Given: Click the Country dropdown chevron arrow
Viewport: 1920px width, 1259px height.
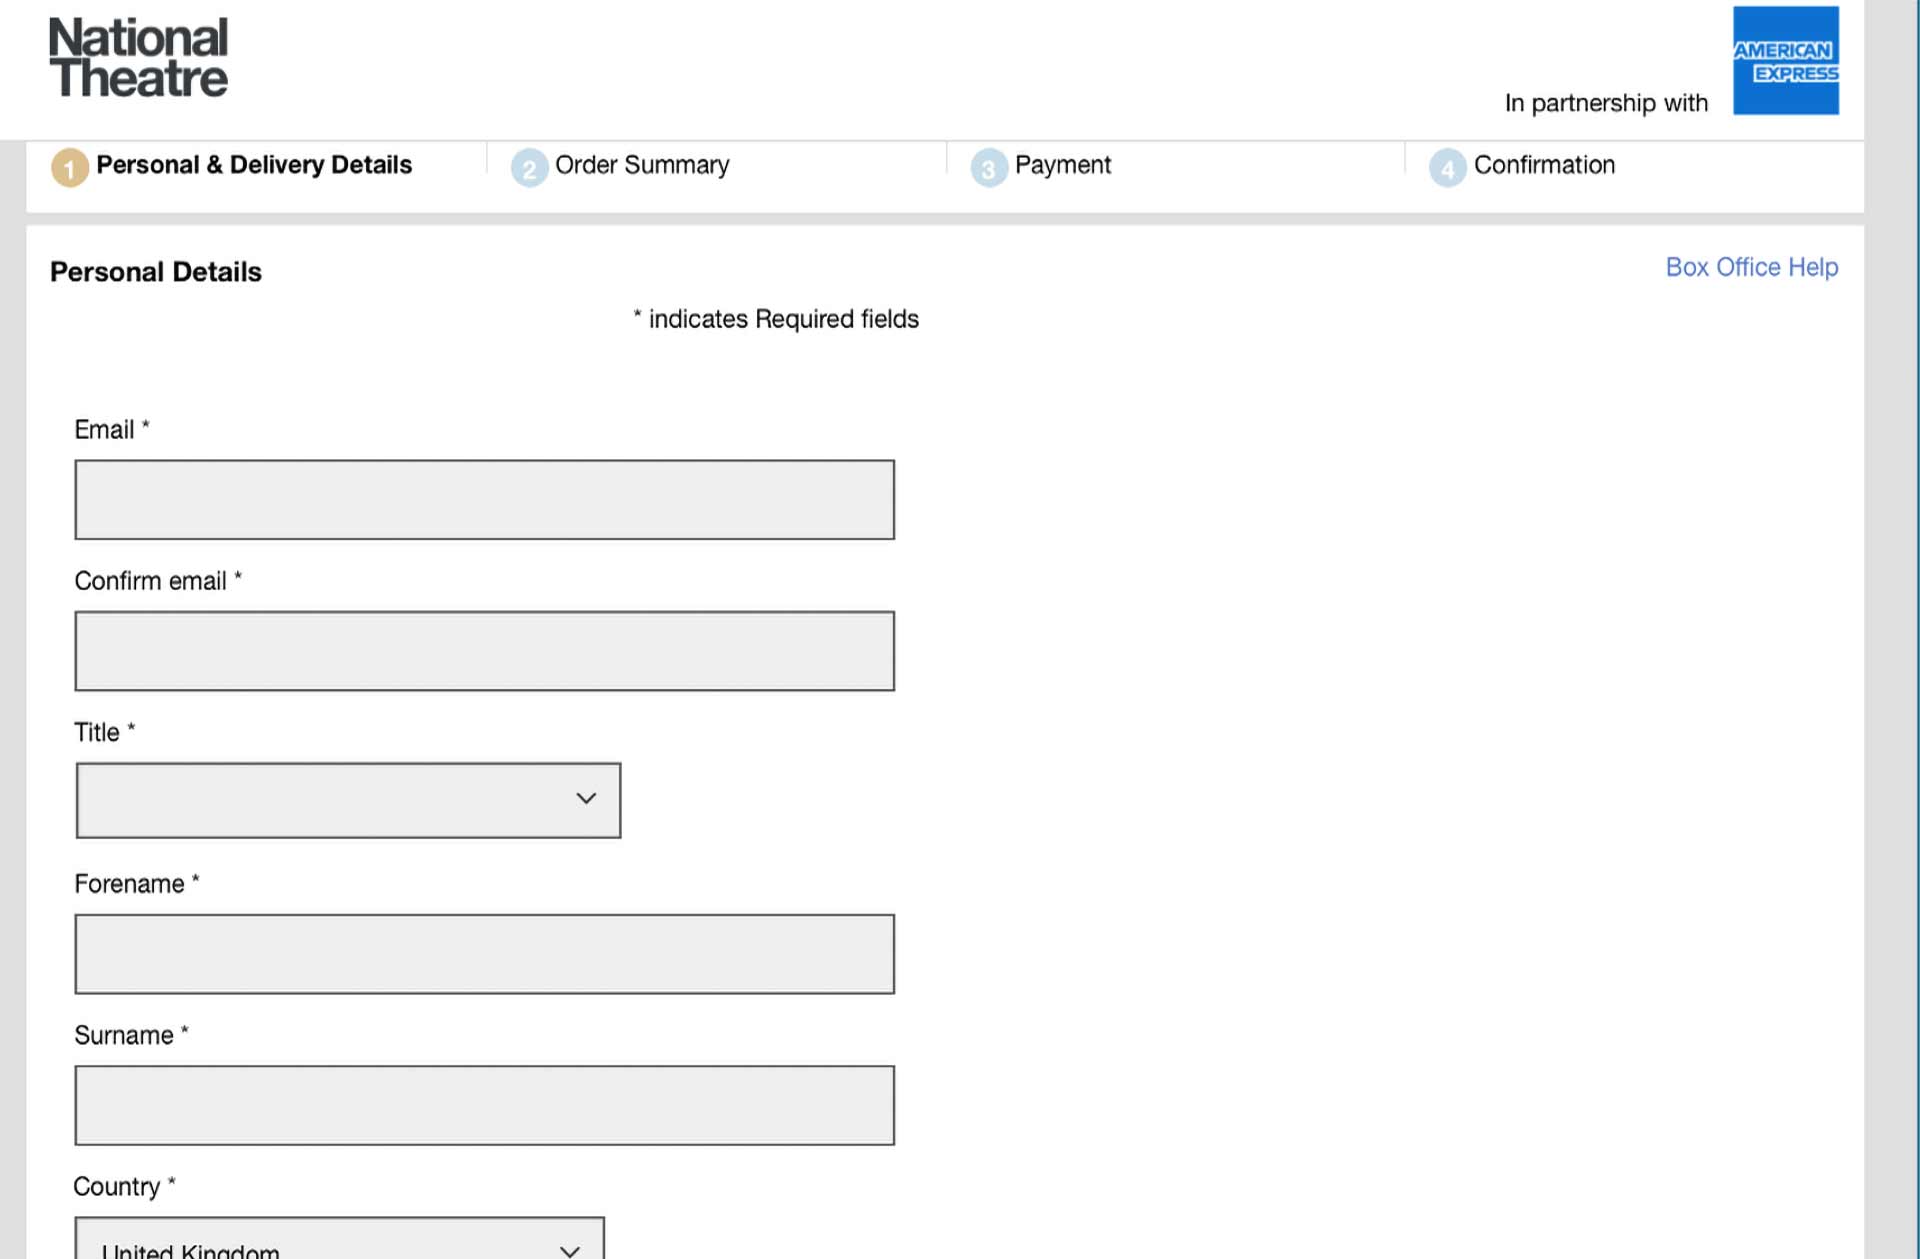Looking at the screenshot, I should [570, 1250].
